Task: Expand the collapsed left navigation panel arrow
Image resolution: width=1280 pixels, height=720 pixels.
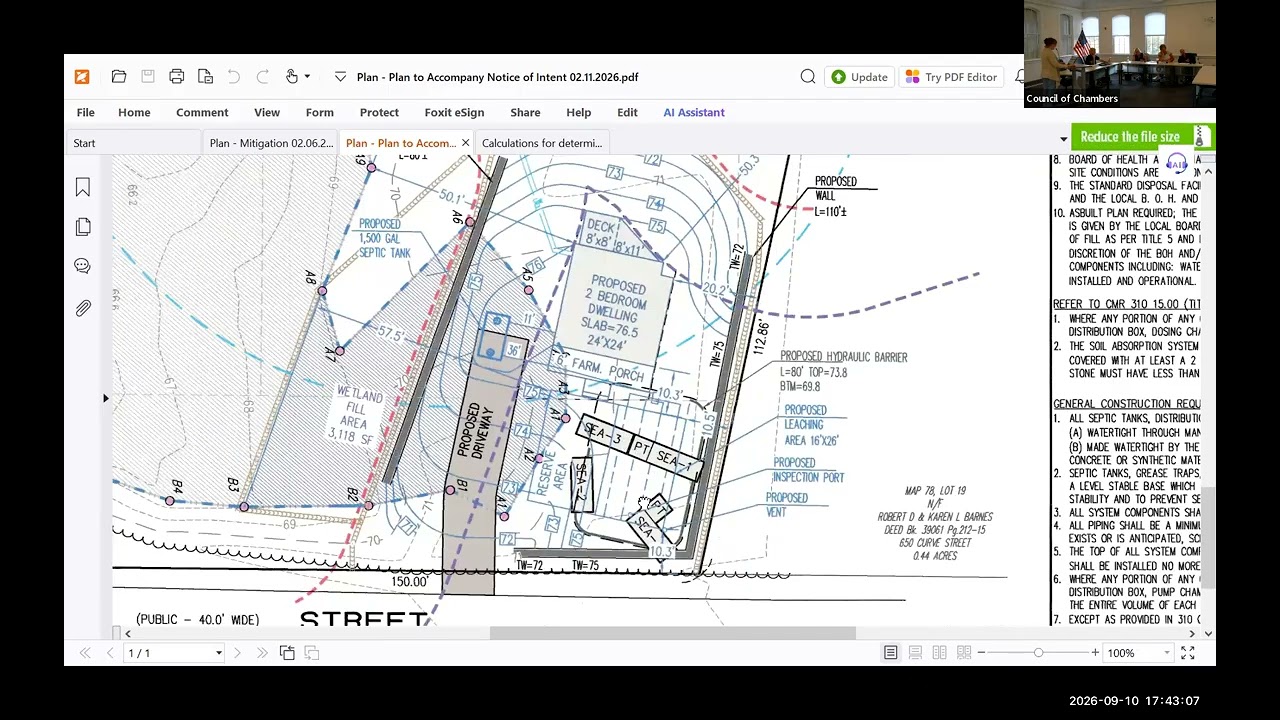Action: click(105, 398)
